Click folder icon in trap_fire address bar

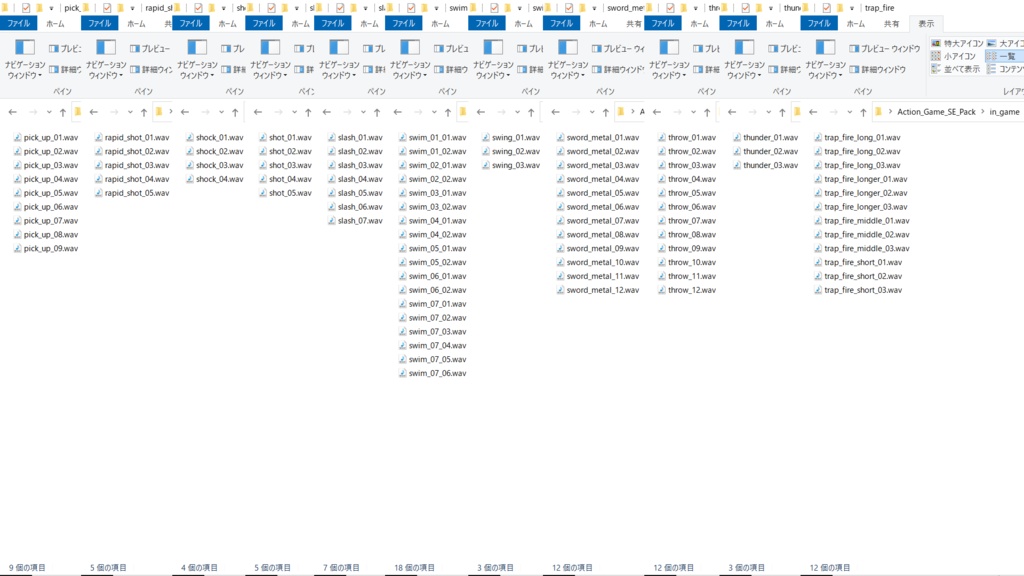pyautogui.click(x=878, y=112)
